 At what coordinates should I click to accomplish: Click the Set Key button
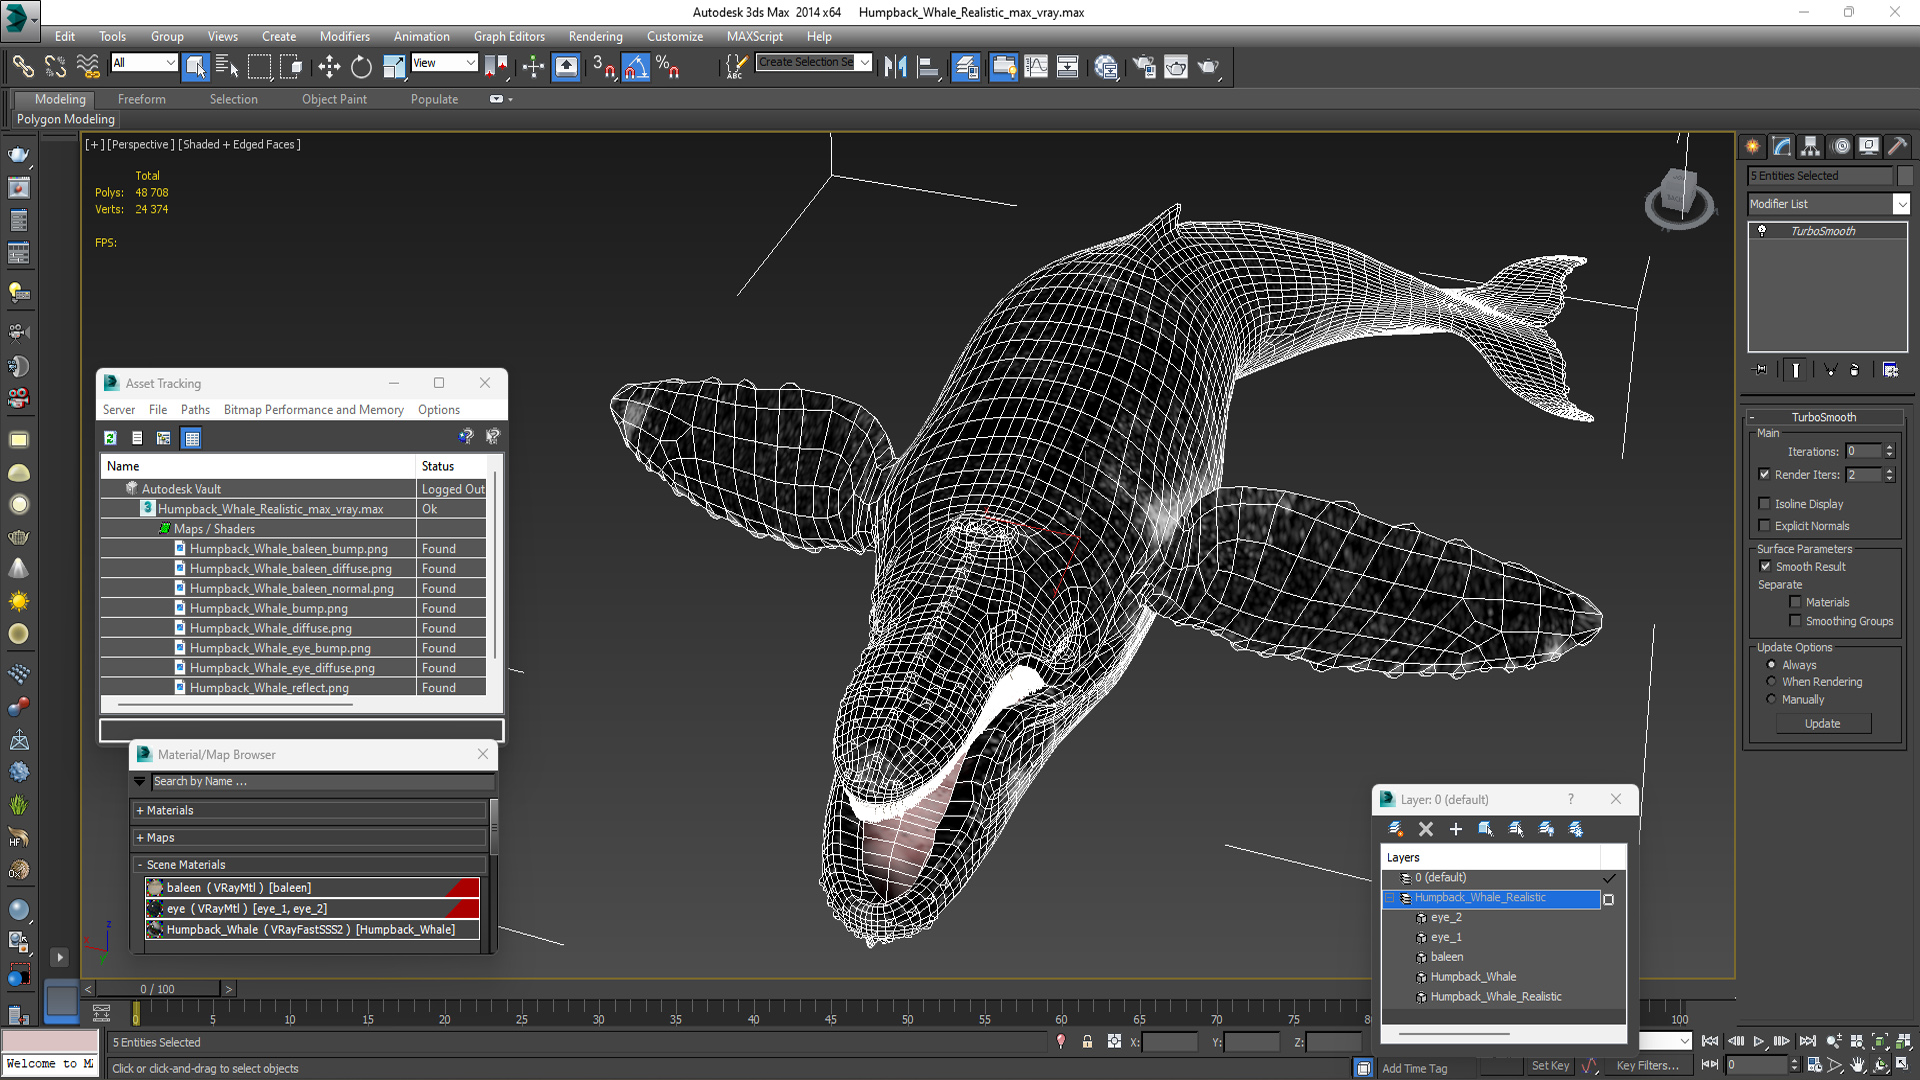pos(1551,1066)
